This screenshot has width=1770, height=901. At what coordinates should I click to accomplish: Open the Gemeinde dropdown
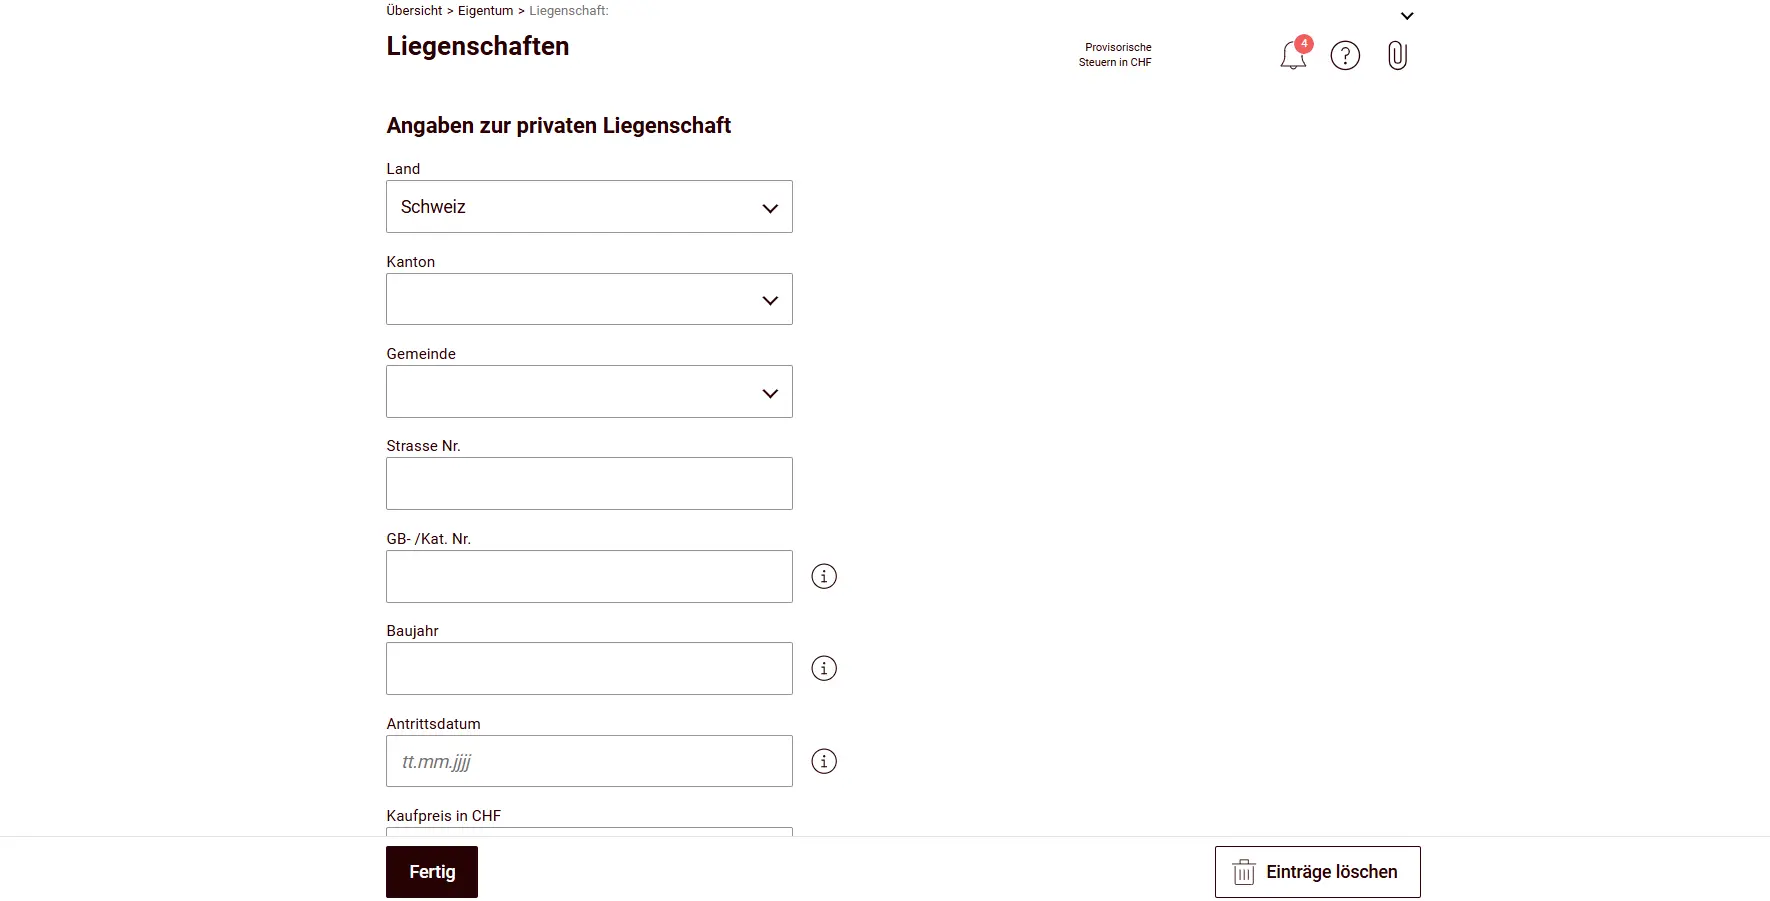[x=589, y=391]
